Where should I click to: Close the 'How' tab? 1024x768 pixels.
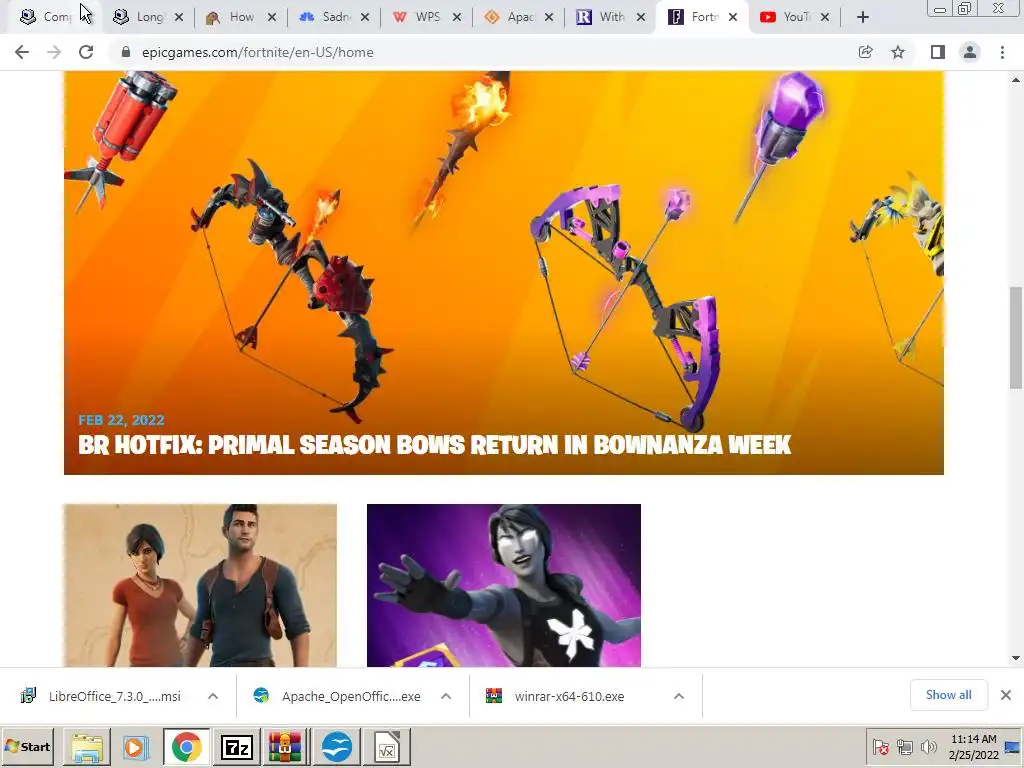tap(272, 18)
